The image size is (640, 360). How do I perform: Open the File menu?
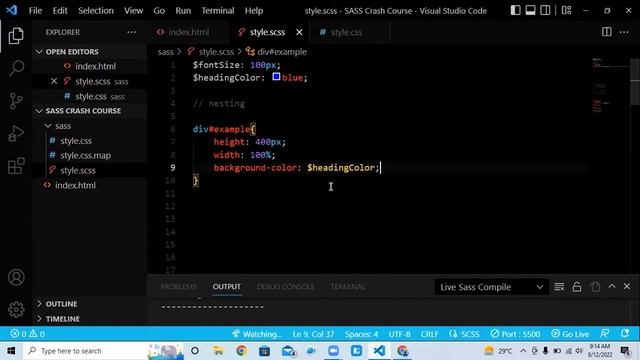[36, 11]
